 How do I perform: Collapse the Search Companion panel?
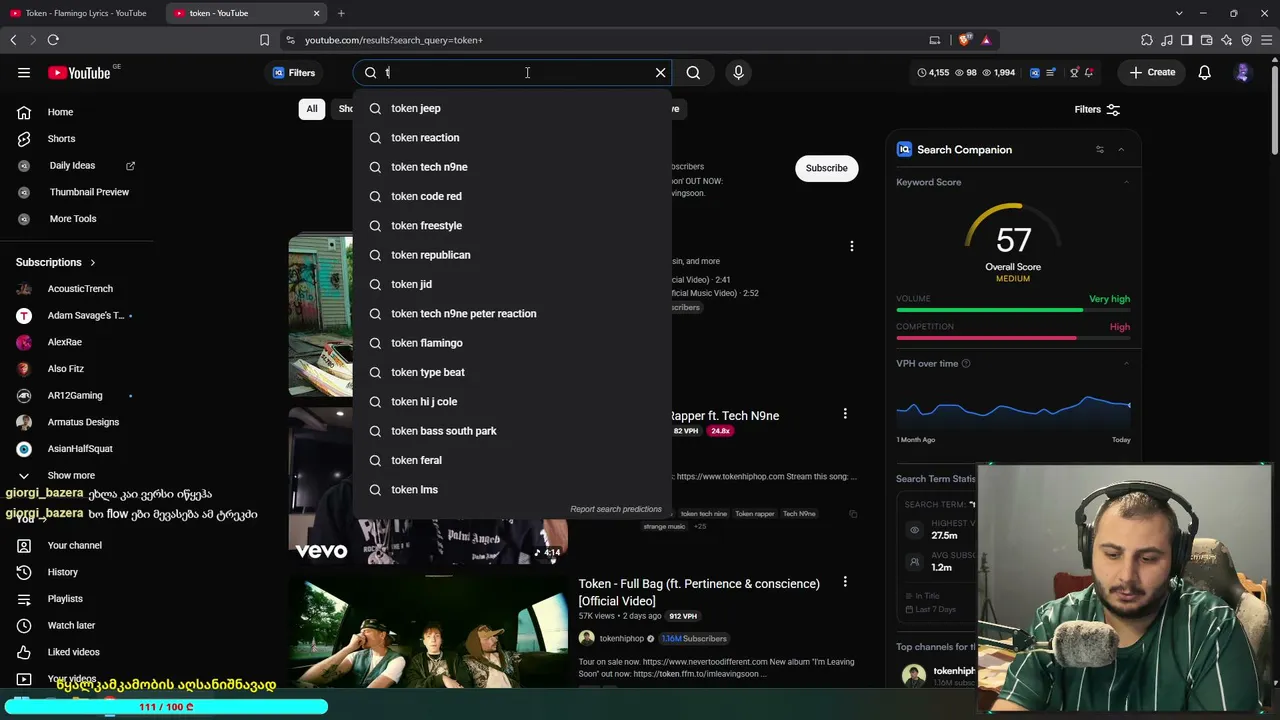point(1121,150)
